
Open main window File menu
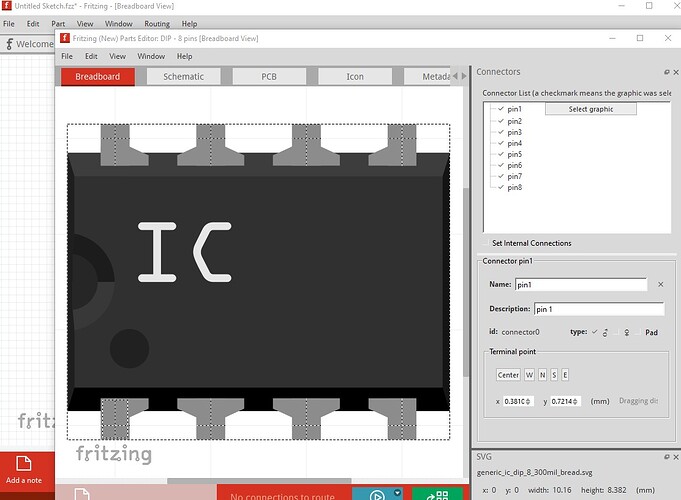(9, 24)
